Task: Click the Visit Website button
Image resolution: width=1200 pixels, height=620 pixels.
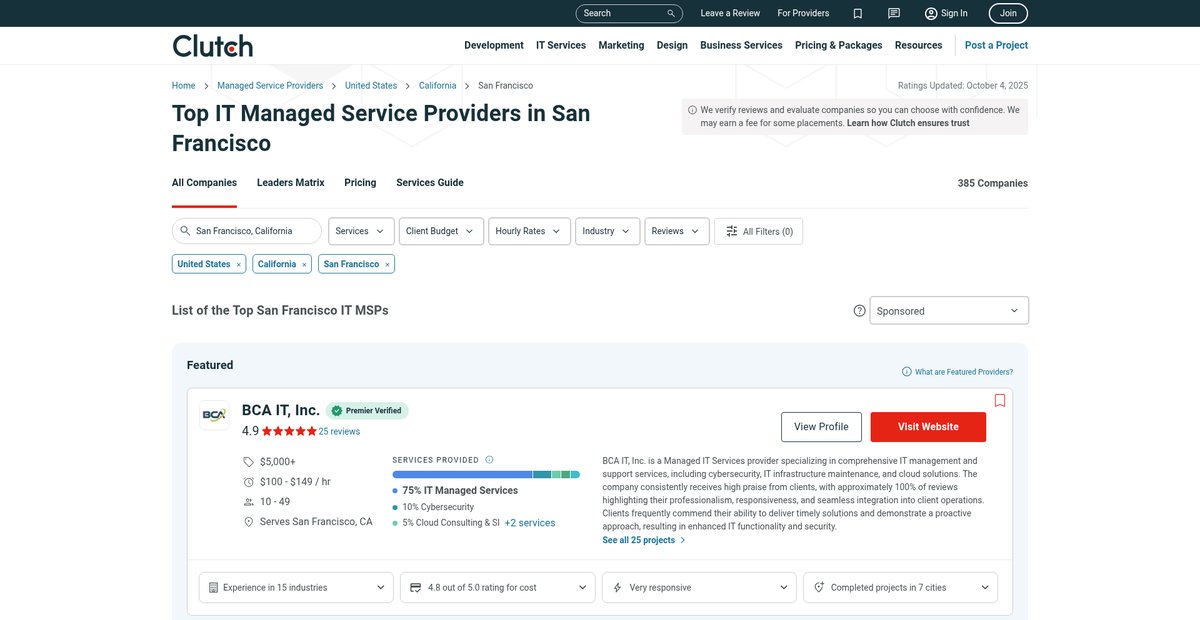Action: click(928, 427)
